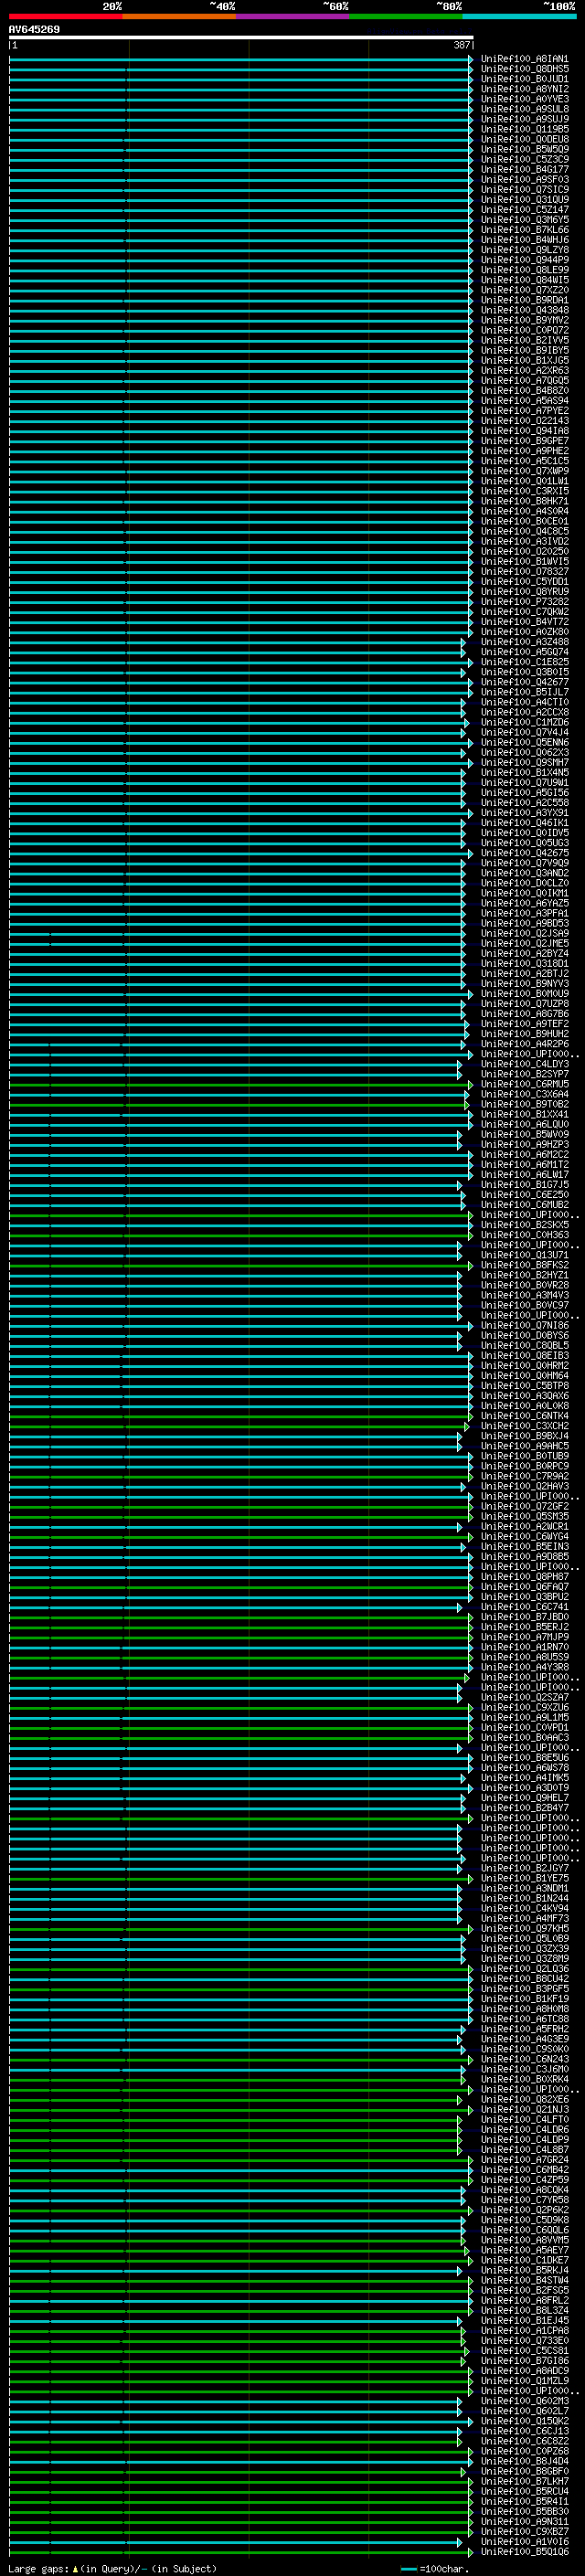Click the UniRef100_C6RMU5 hit label

click(524, 1084)
